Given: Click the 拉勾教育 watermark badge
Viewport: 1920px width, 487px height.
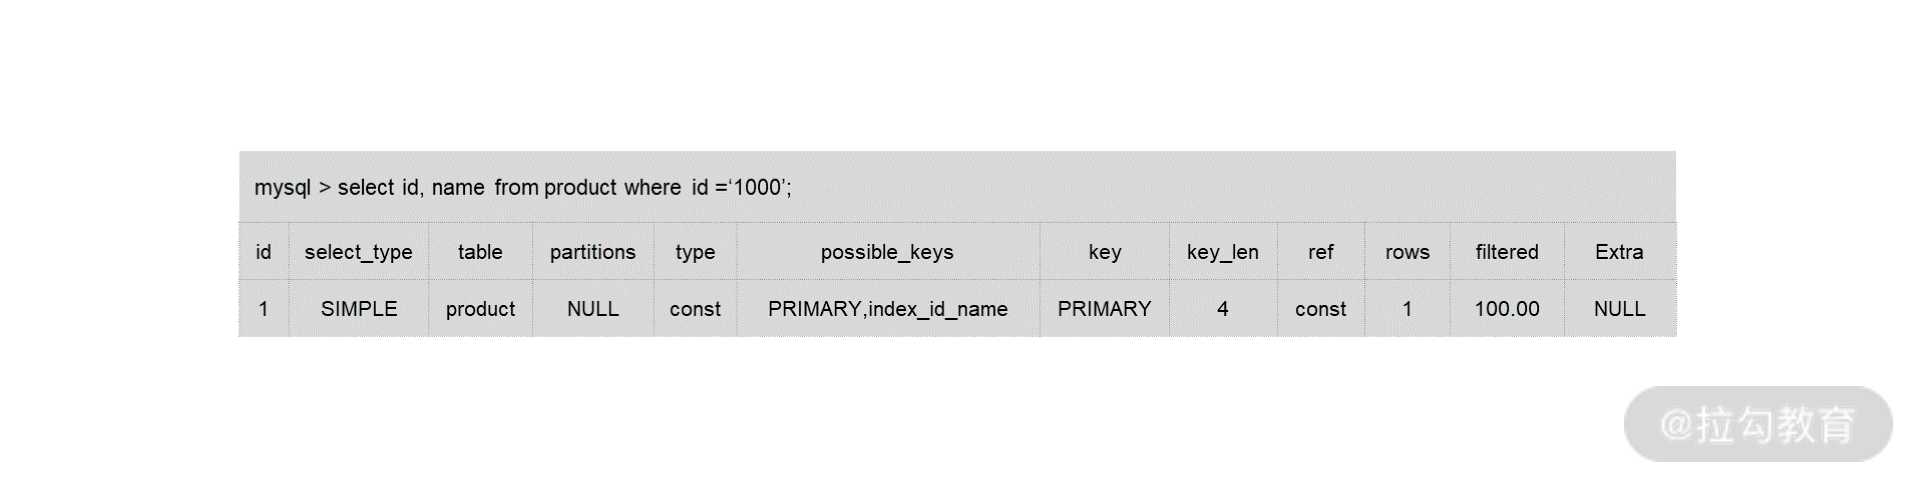Looking at the screenshot, I should click(x=1758, y=424).
